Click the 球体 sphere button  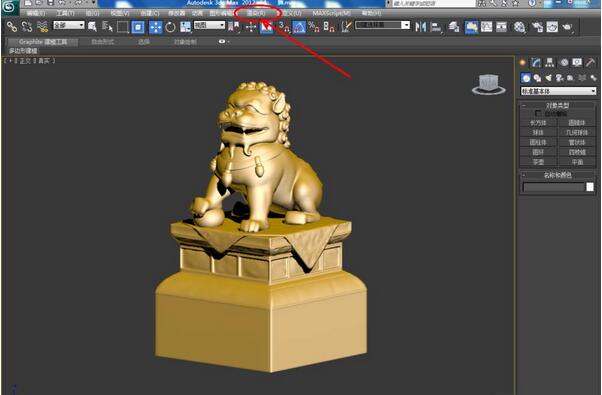click(x=538, y=132)
